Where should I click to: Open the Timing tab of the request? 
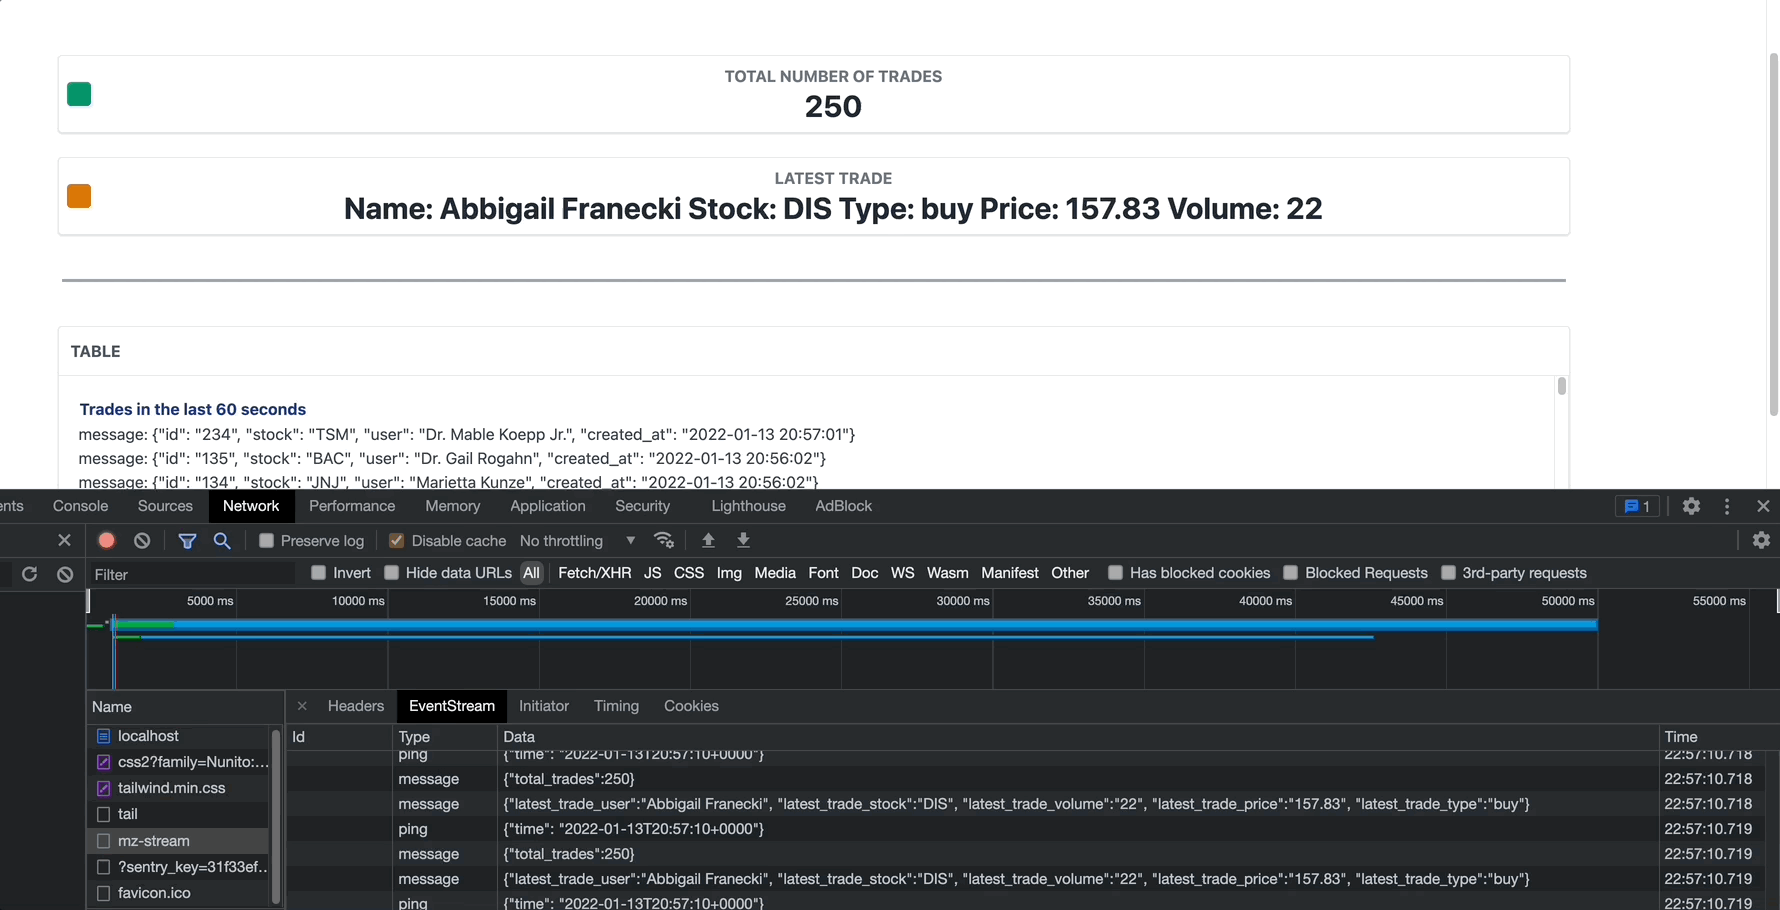[x=616, y=706]
